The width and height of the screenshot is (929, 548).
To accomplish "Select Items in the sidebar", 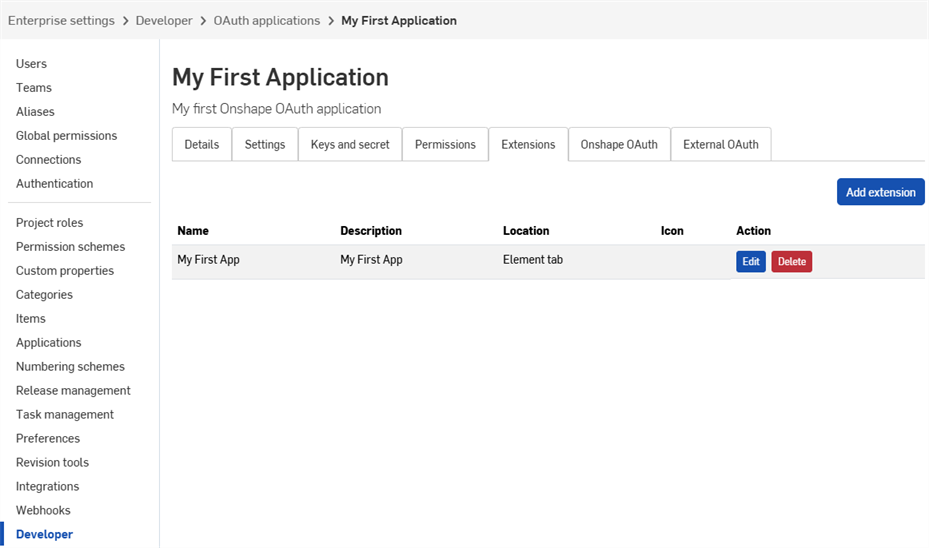I will tap(31, 319).
